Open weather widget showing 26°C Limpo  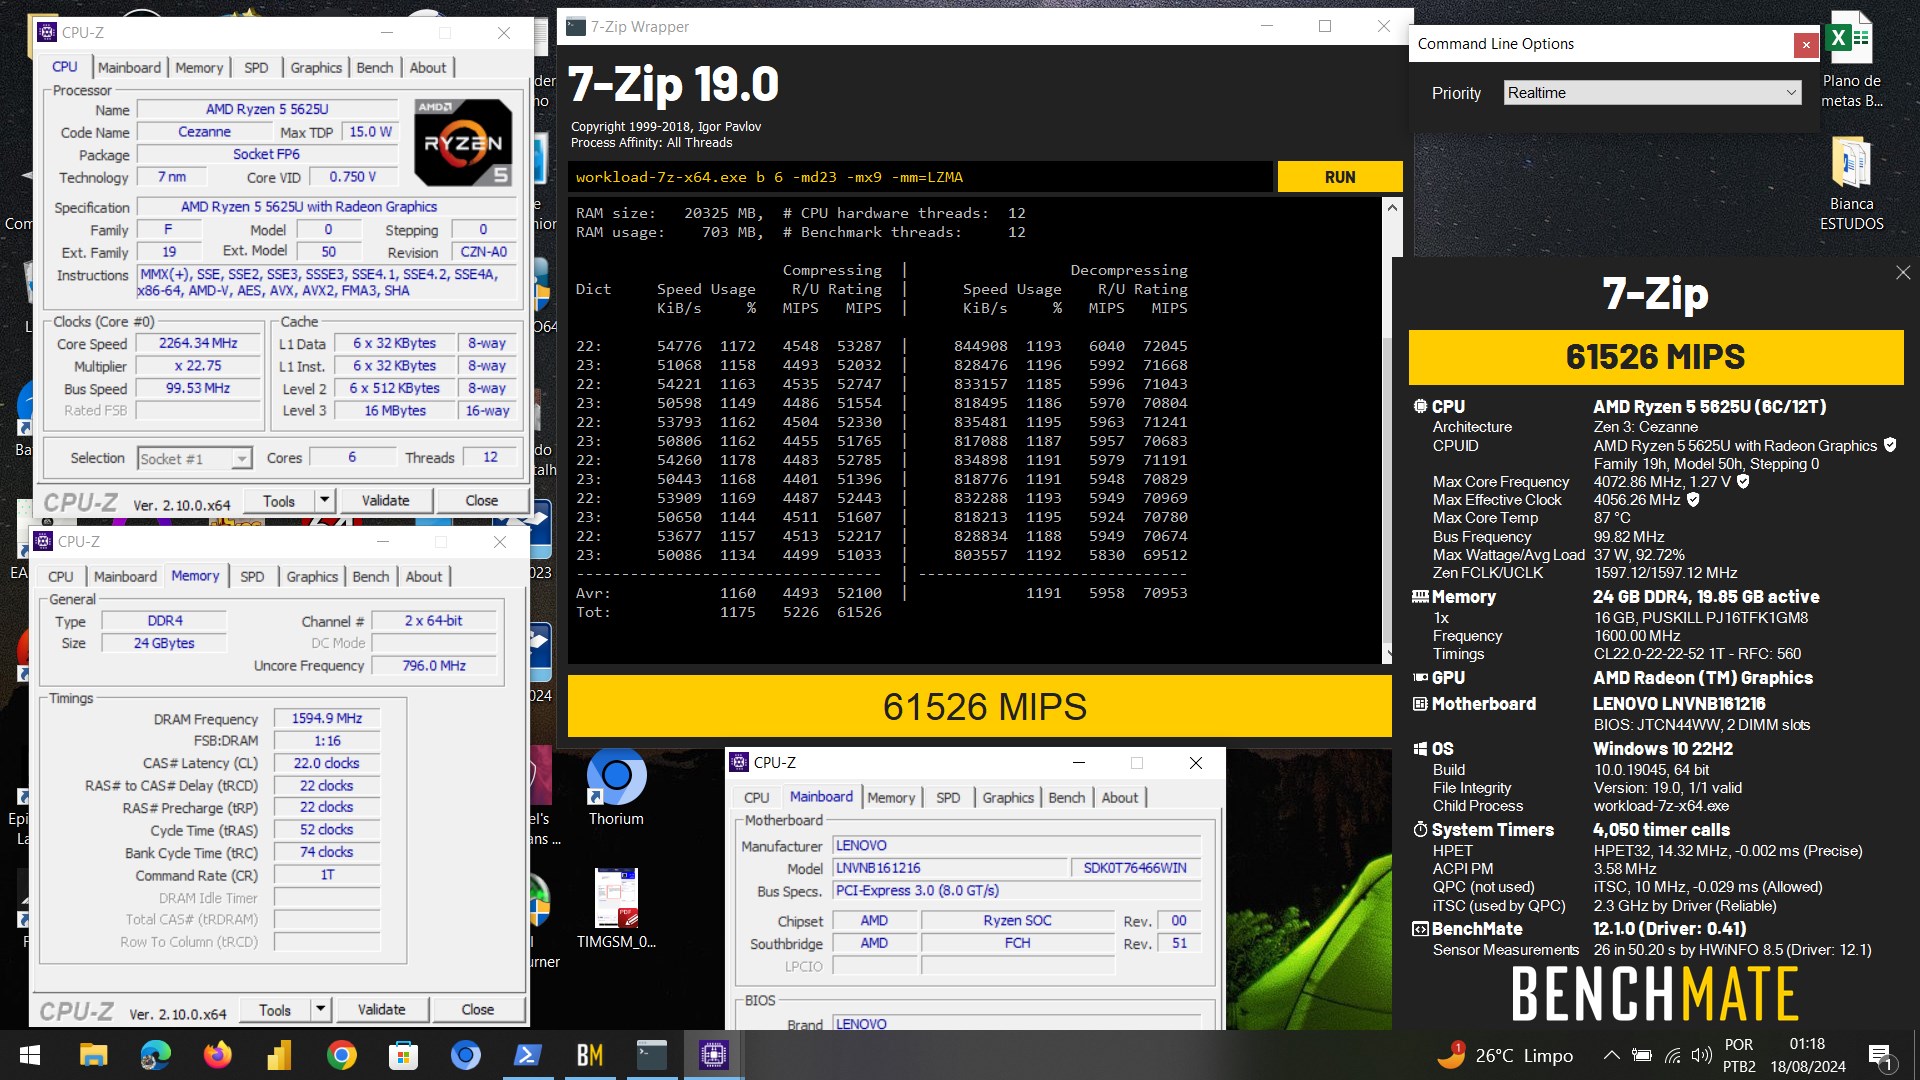pyautogui.click(x=1505, y=1055)
